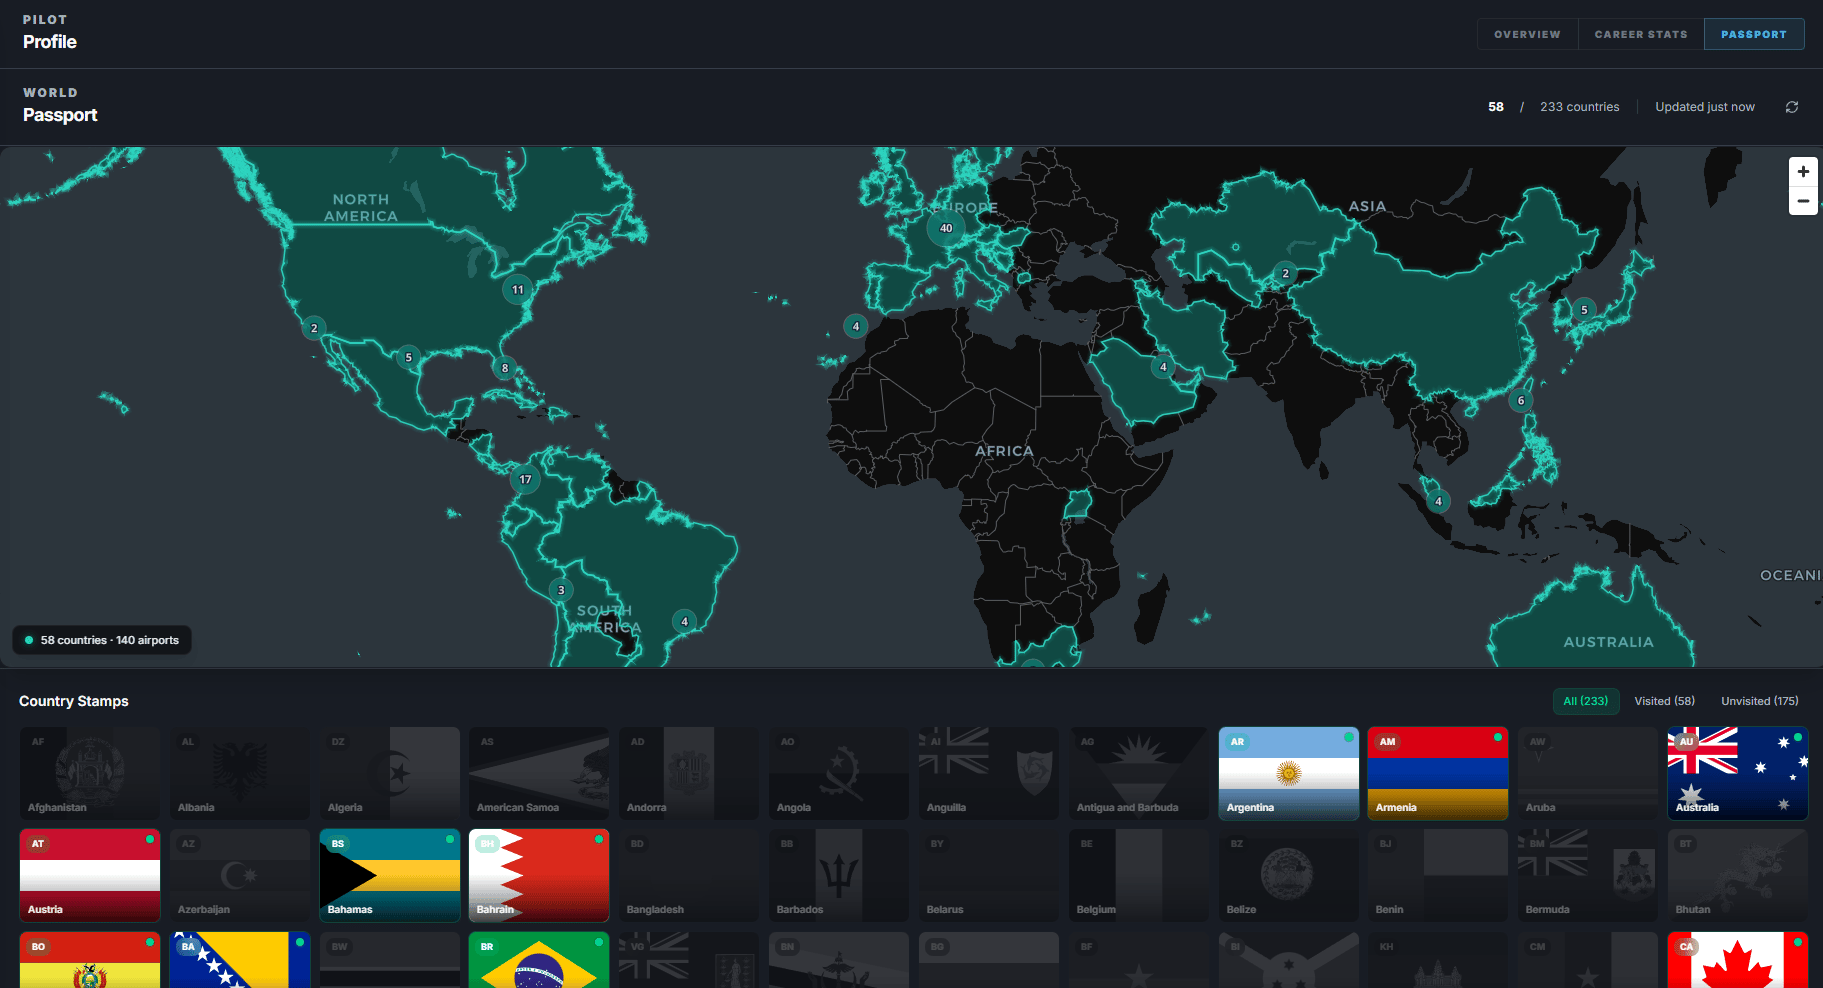Open the Canada CA stamp card

pos(1737,960)
